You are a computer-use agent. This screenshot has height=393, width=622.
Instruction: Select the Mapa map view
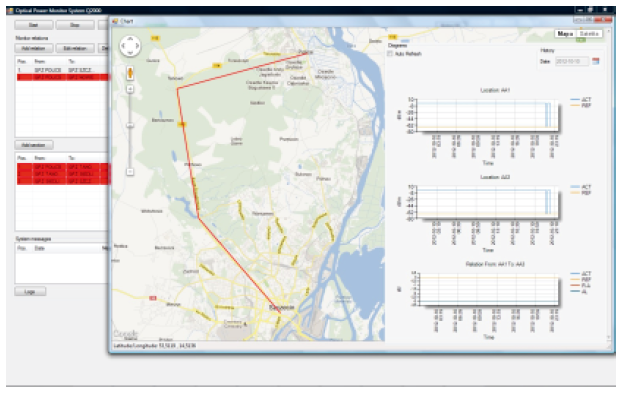click(x=565, y=34)
